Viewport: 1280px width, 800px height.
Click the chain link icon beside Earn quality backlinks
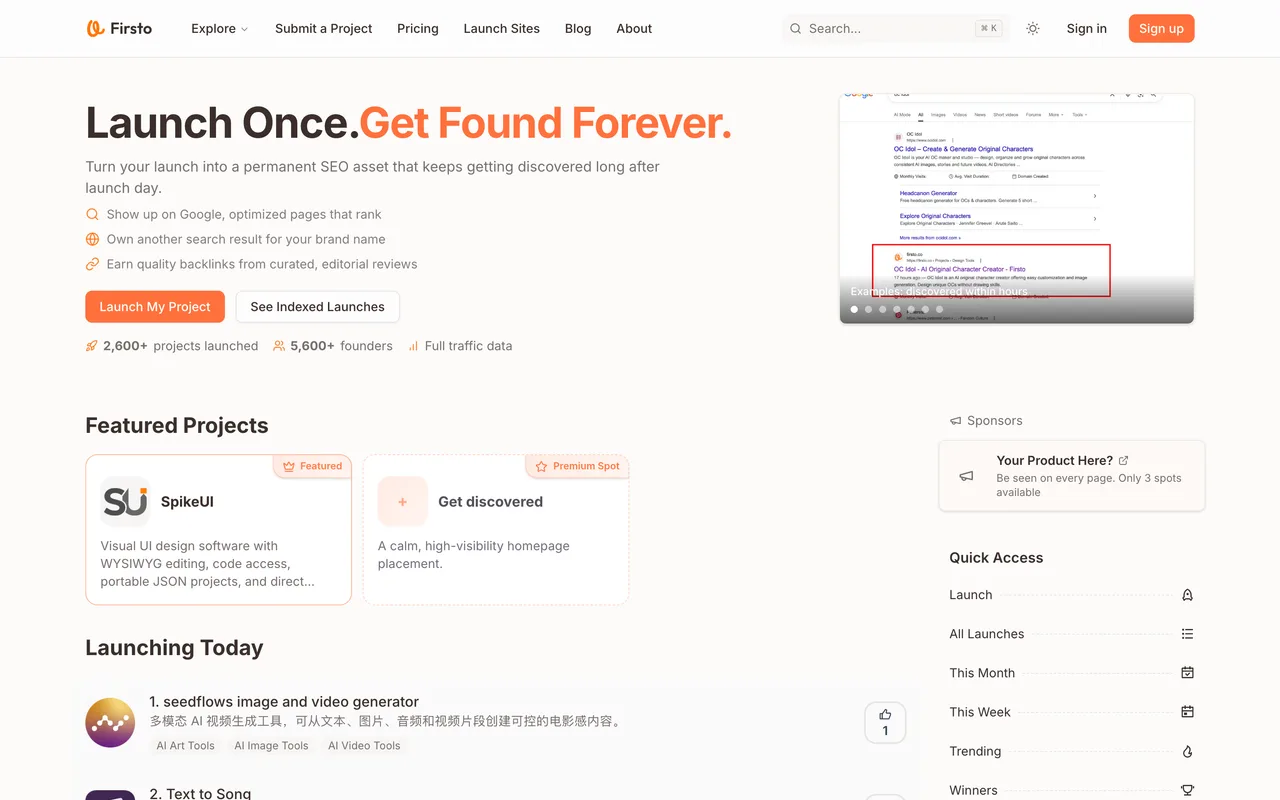92,264
